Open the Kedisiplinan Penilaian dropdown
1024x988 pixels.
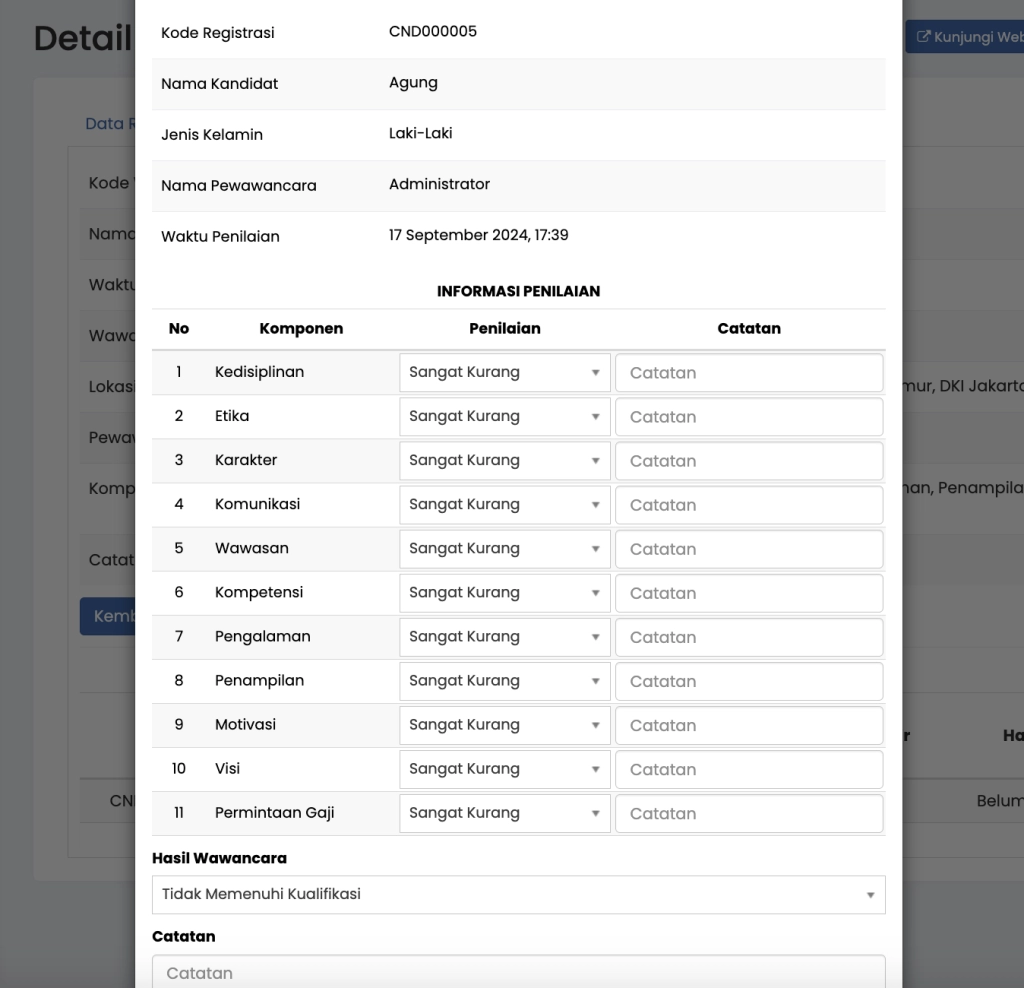click(x=504, y=372)
